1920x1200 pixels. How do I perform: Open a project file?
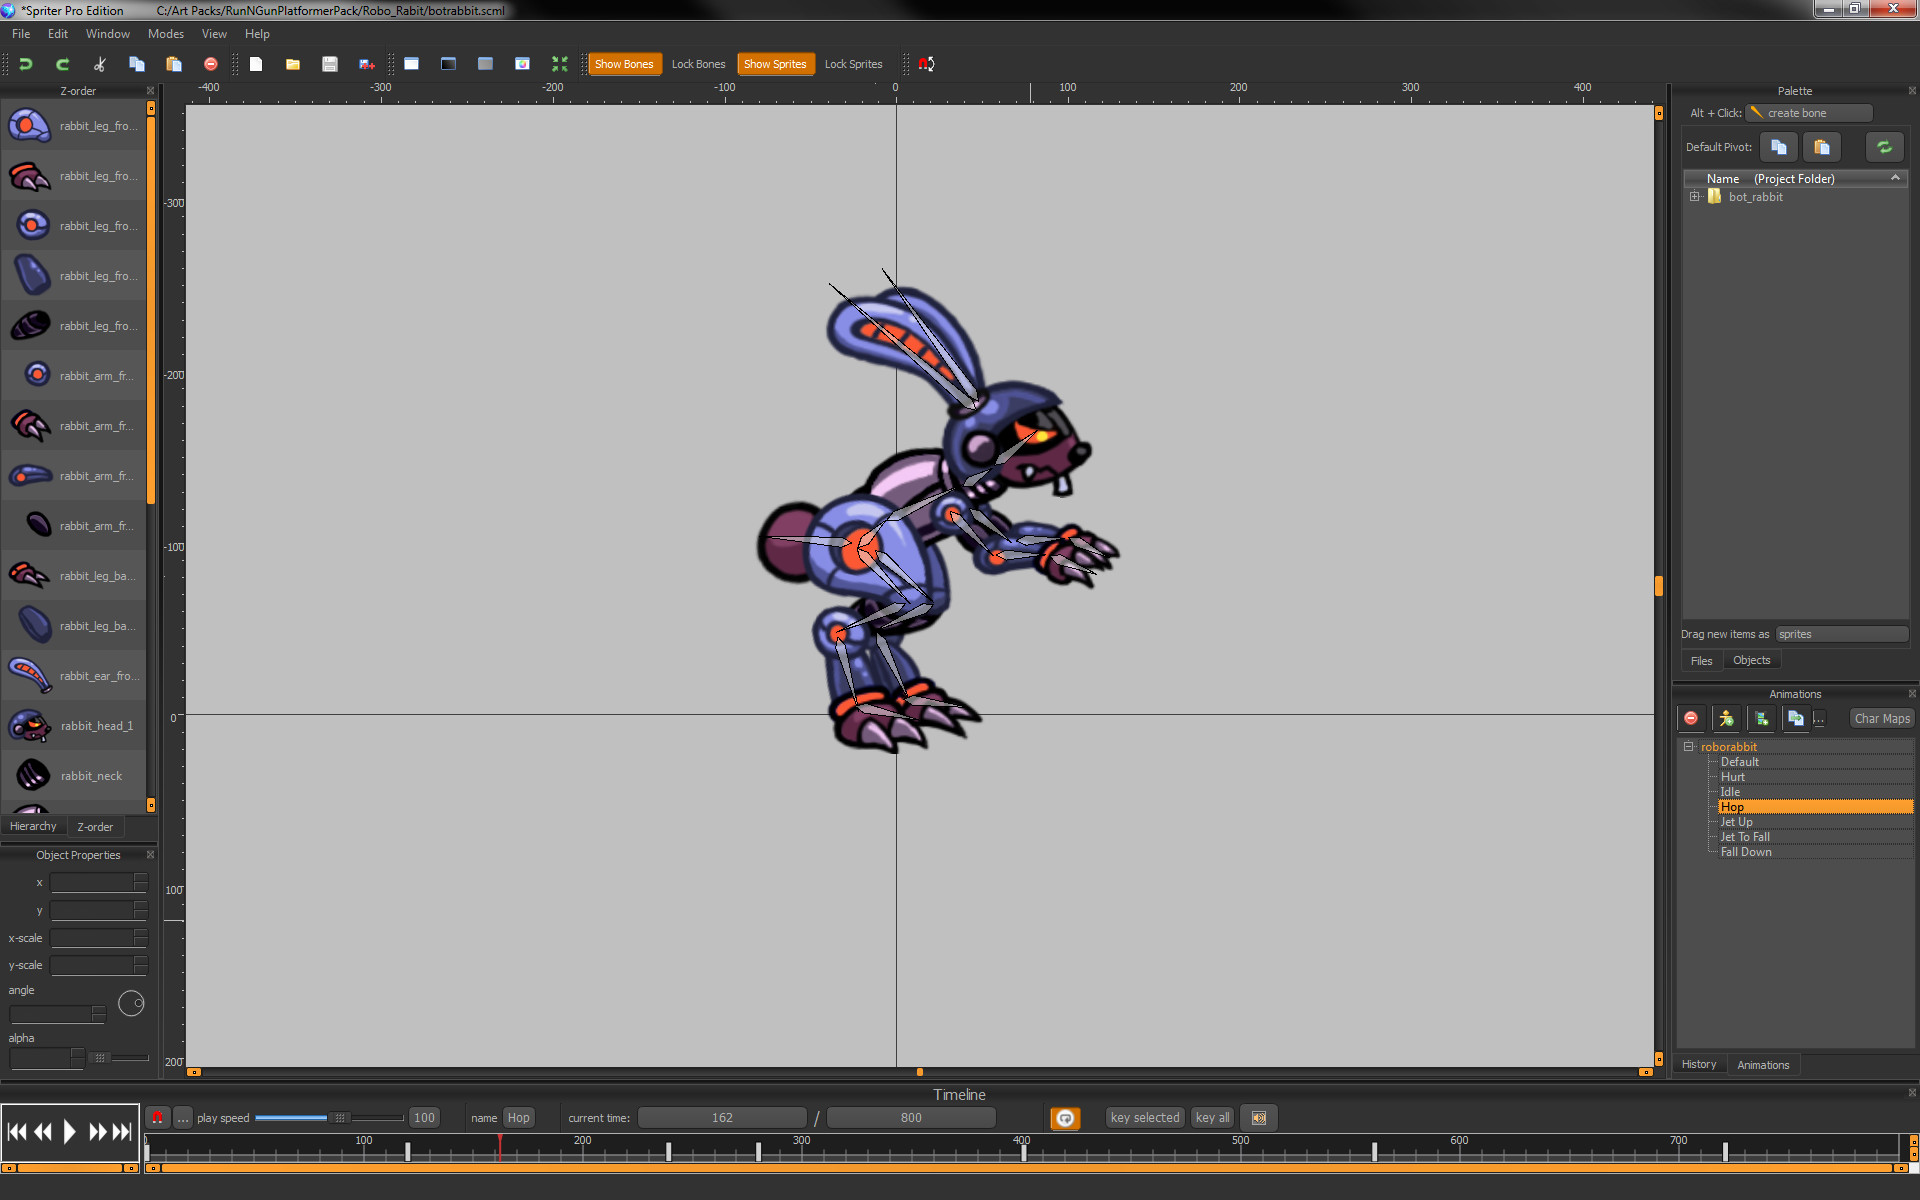pyautogui.click(x=292, y=63)
